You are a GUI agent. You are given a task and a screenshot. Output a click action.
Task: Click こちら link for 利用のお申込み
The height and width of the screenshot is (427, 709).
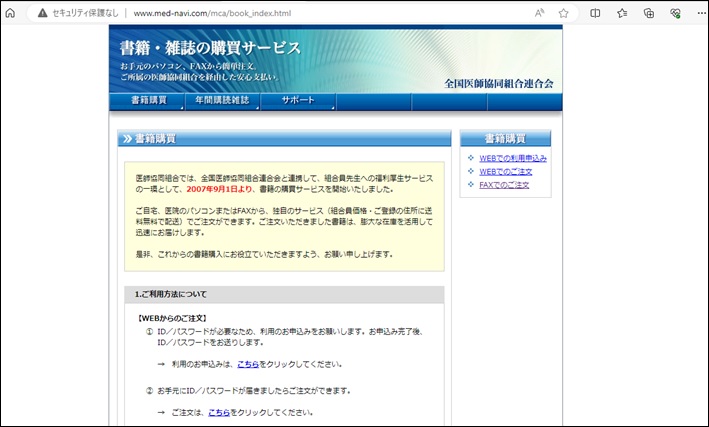[x=248, y=364]
